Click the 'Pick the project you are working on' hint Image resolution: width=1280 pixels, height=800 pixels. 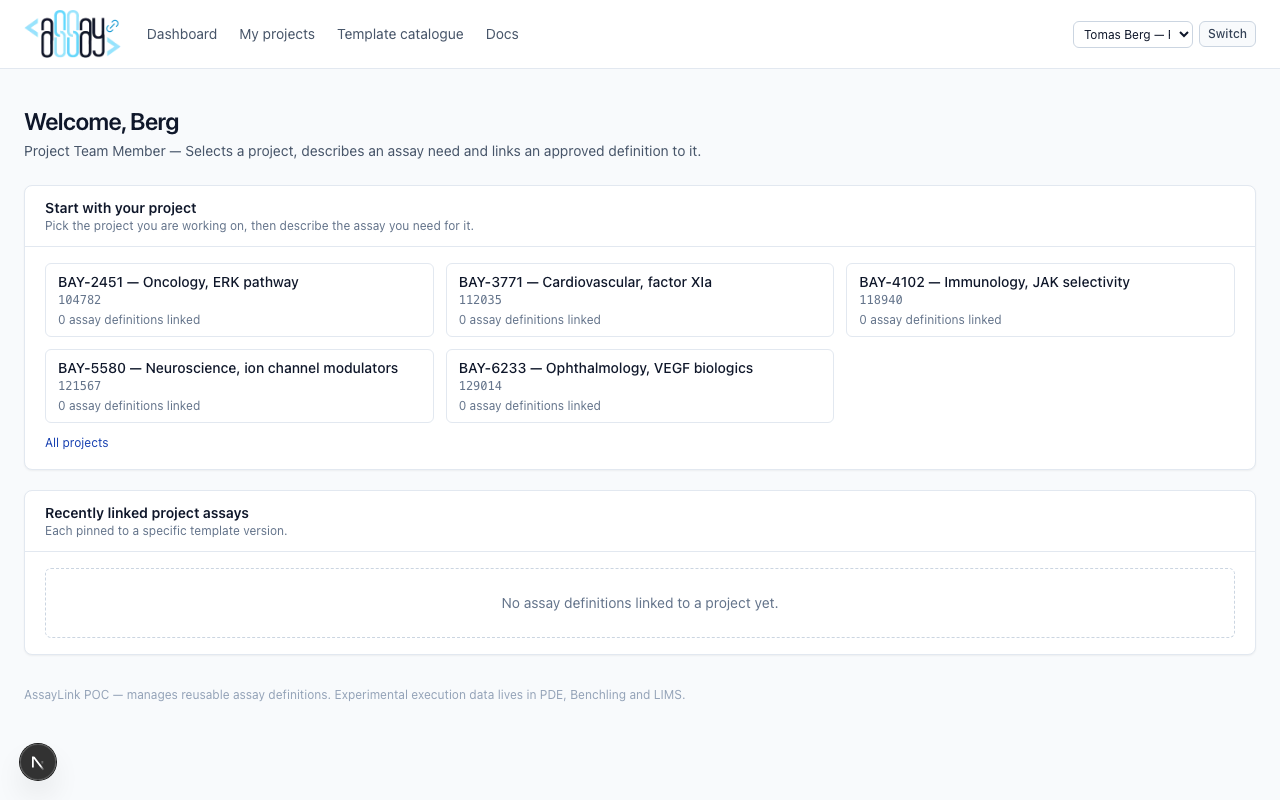tap(259, 226)
